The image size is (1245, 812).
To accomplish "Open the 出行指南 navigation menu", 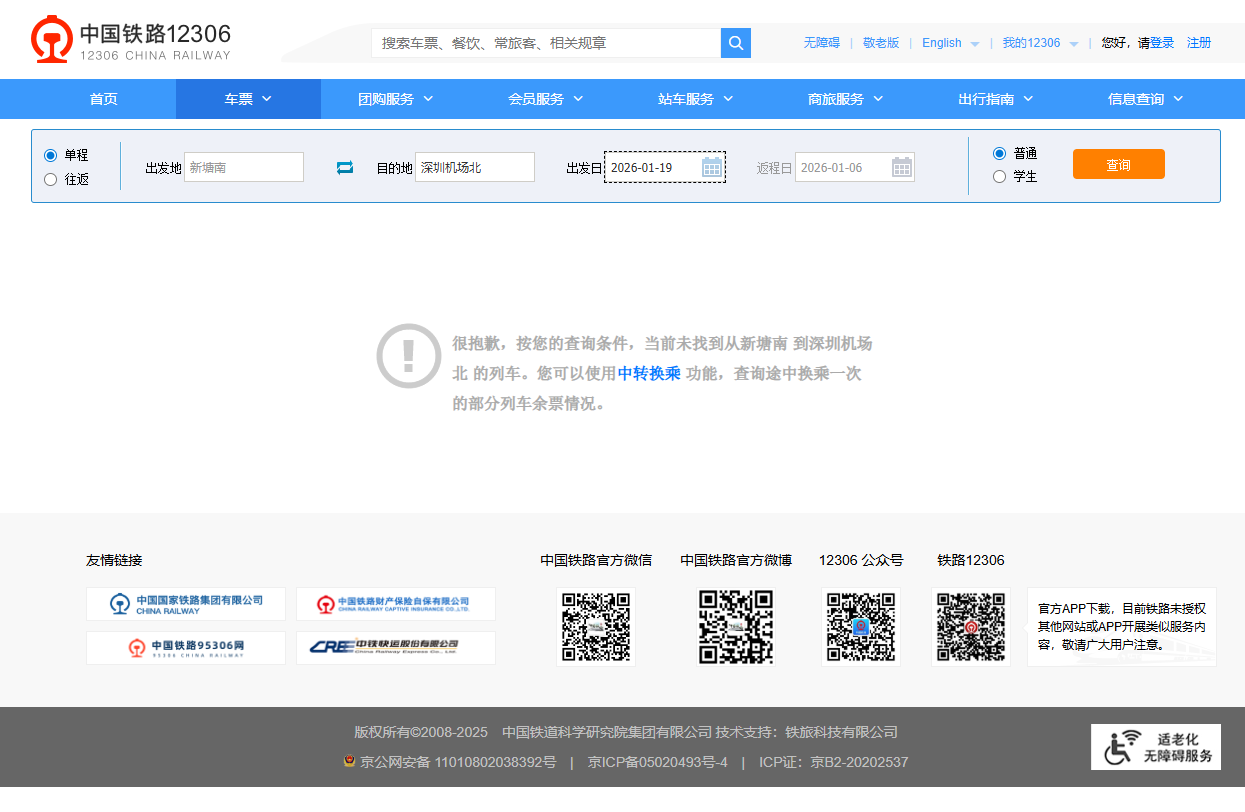I will [997, 99].
